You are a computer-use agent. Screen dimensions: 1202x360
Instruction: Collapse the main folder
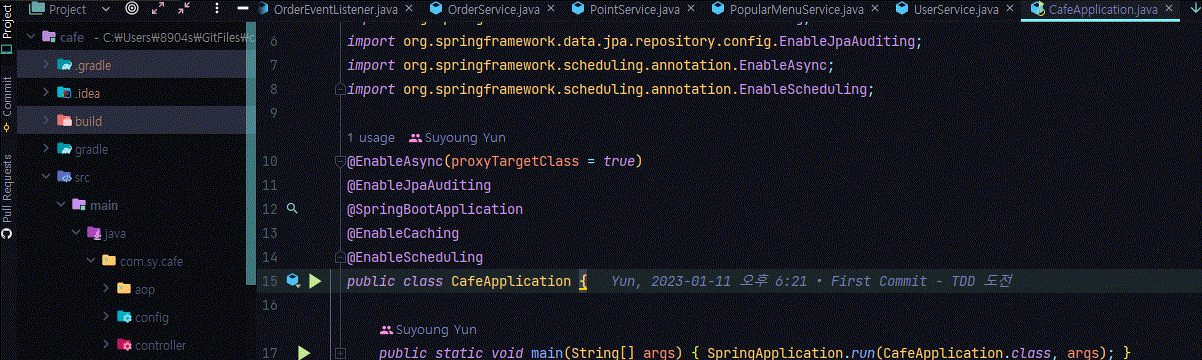click(60, 205)
